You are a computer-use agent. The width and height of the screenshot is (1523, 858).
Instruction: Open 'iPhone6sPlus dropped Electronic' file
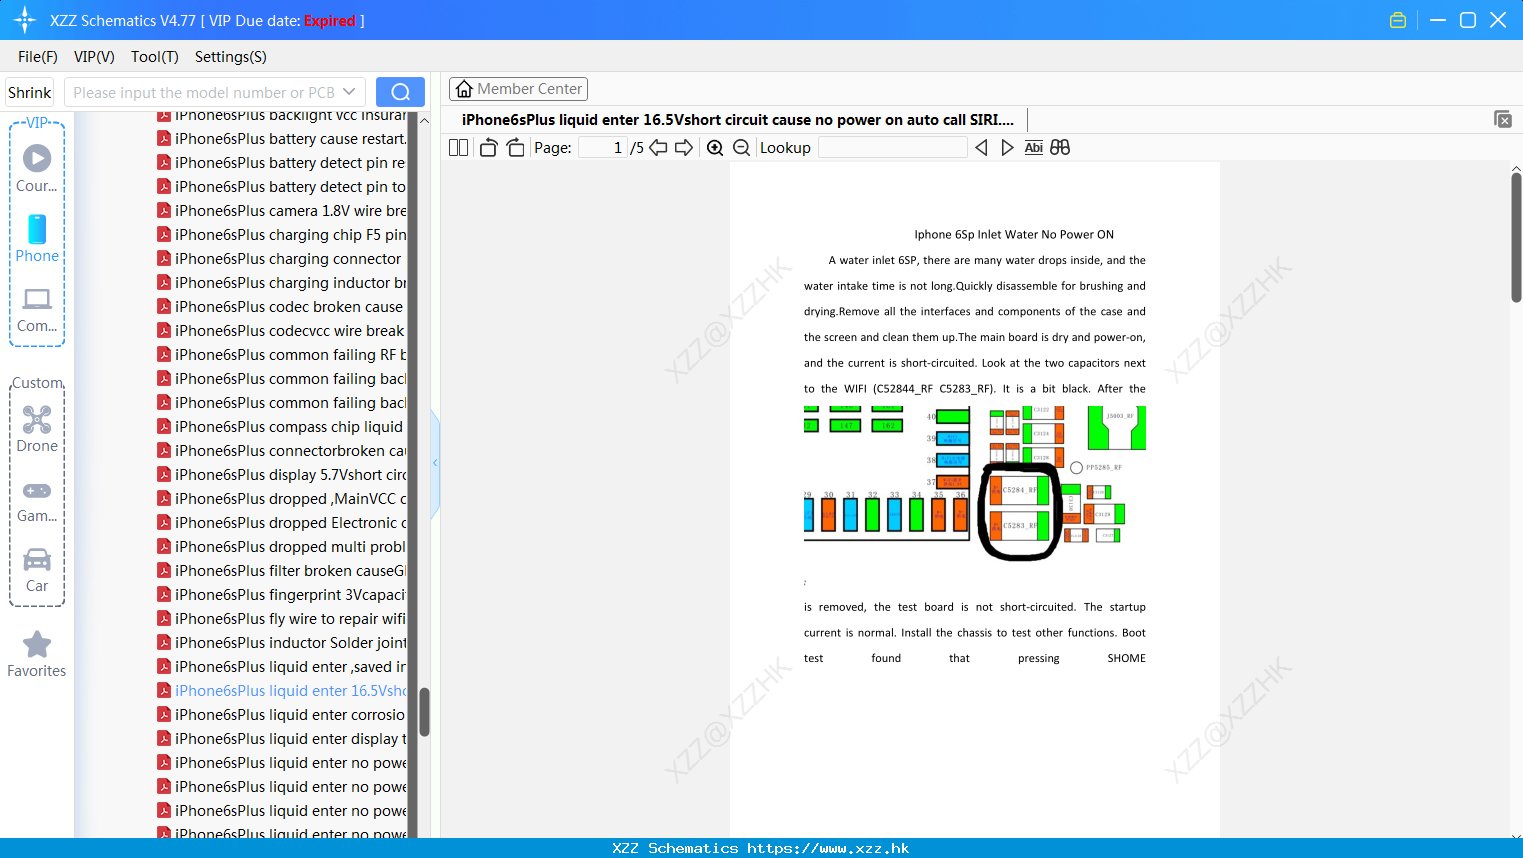pos(282,523)
